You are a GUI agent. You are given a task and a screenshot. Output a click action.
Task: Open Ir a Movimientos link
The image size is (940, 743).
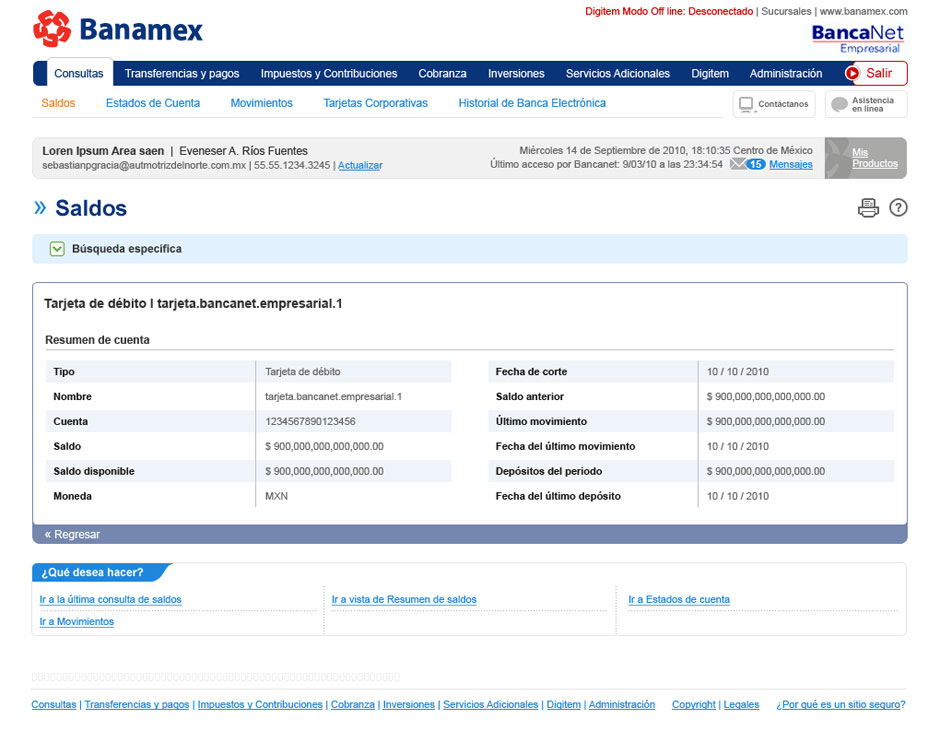[77, 621]
